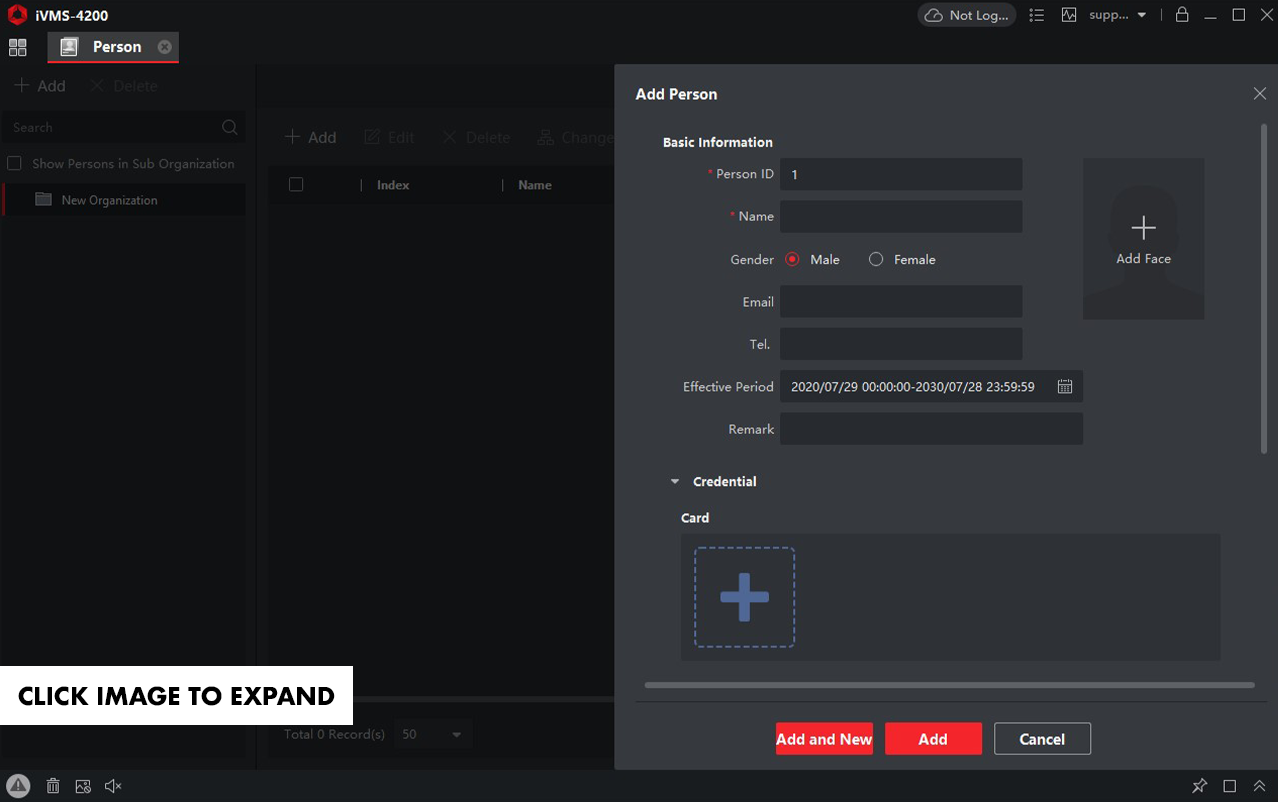Click the Person ID field
The width and height of the screenshot is (1278, 802).
[901, 174]
